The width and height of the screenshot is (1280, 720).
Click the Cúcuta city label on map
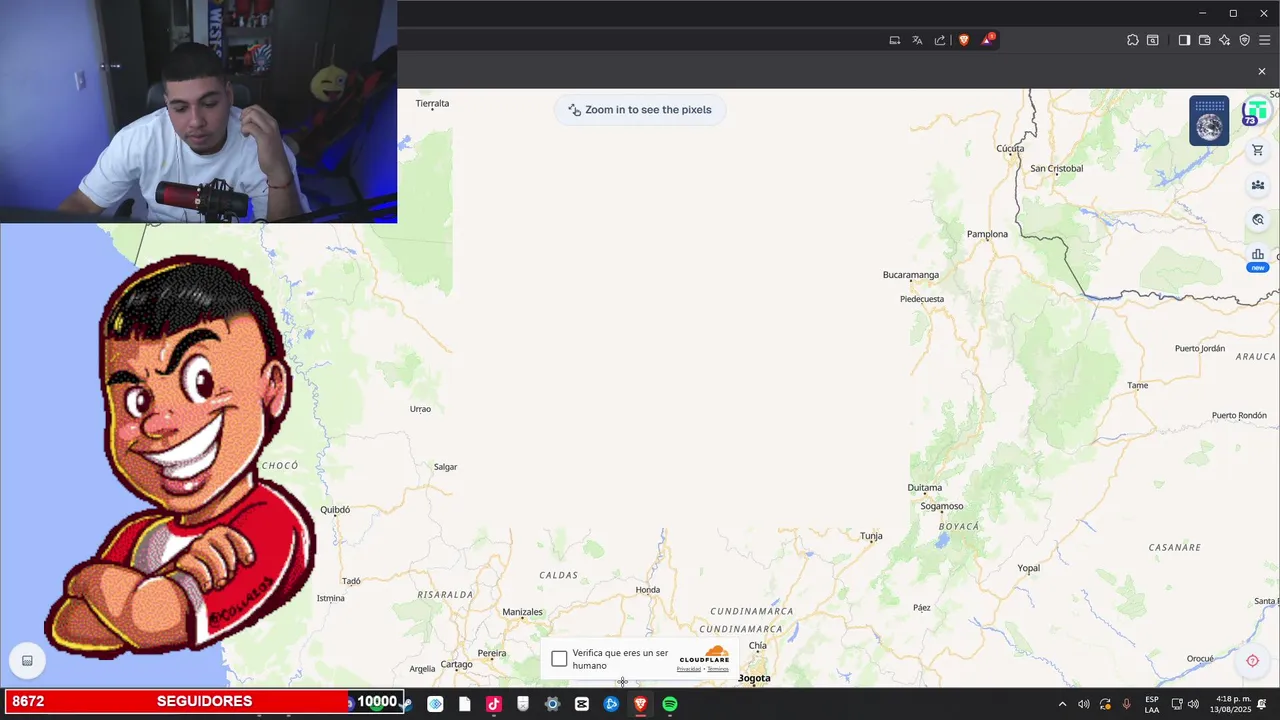1010,149
